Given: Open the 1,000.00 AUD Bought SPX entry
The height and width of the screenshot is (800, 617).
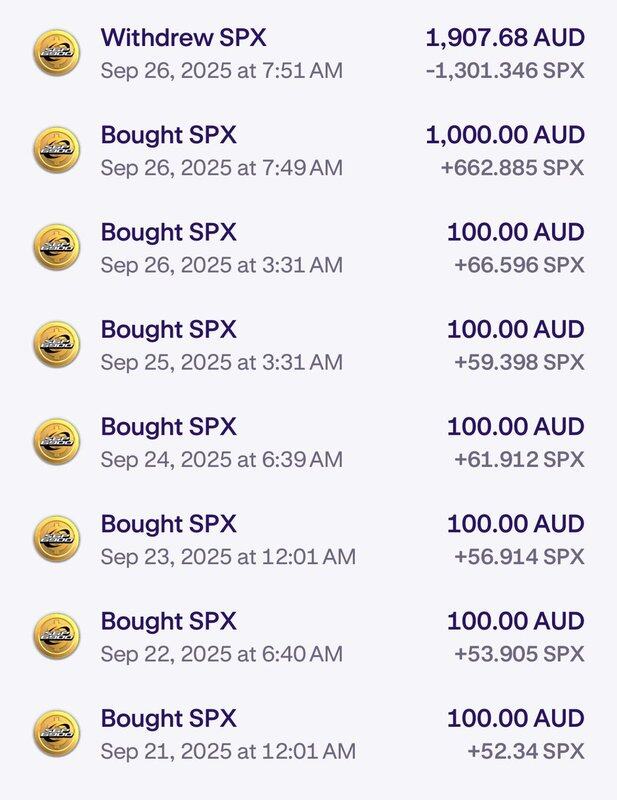Looking at the screenshot, I should click(308, 151).
